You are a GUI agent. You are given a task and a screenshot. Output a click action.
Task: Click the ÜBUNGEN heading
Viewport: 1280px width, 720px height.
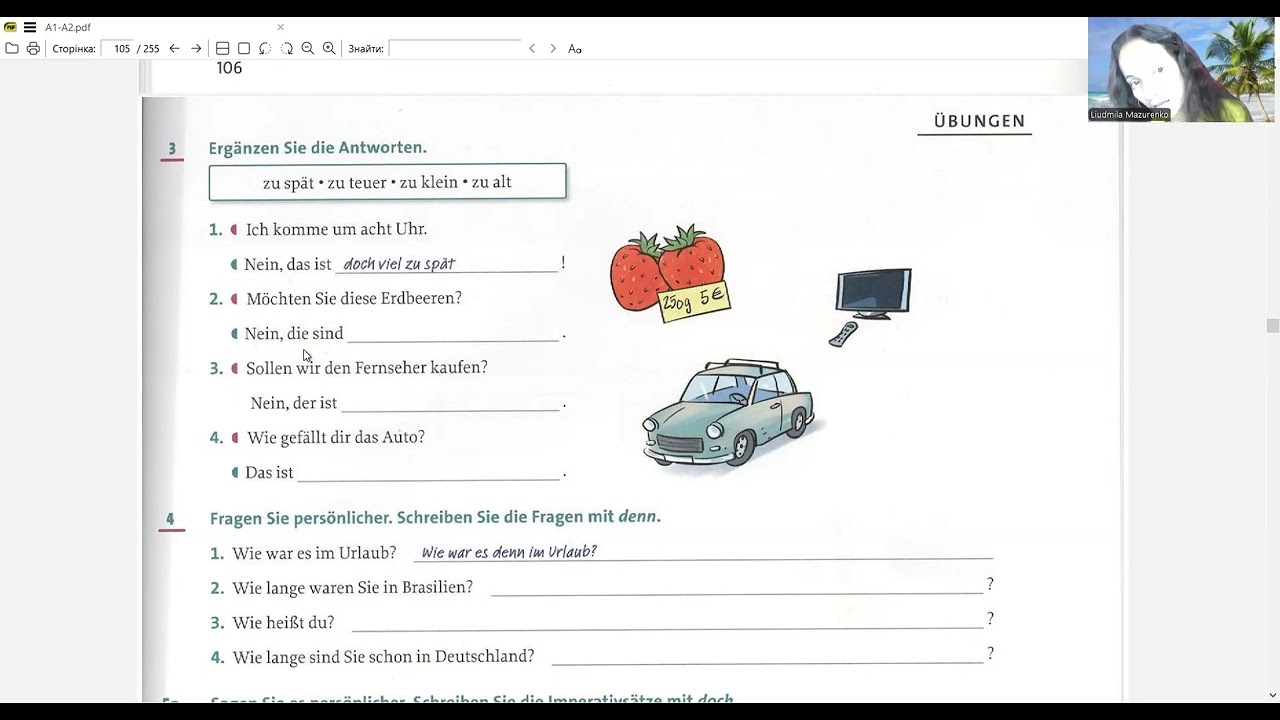coord(979,121)
